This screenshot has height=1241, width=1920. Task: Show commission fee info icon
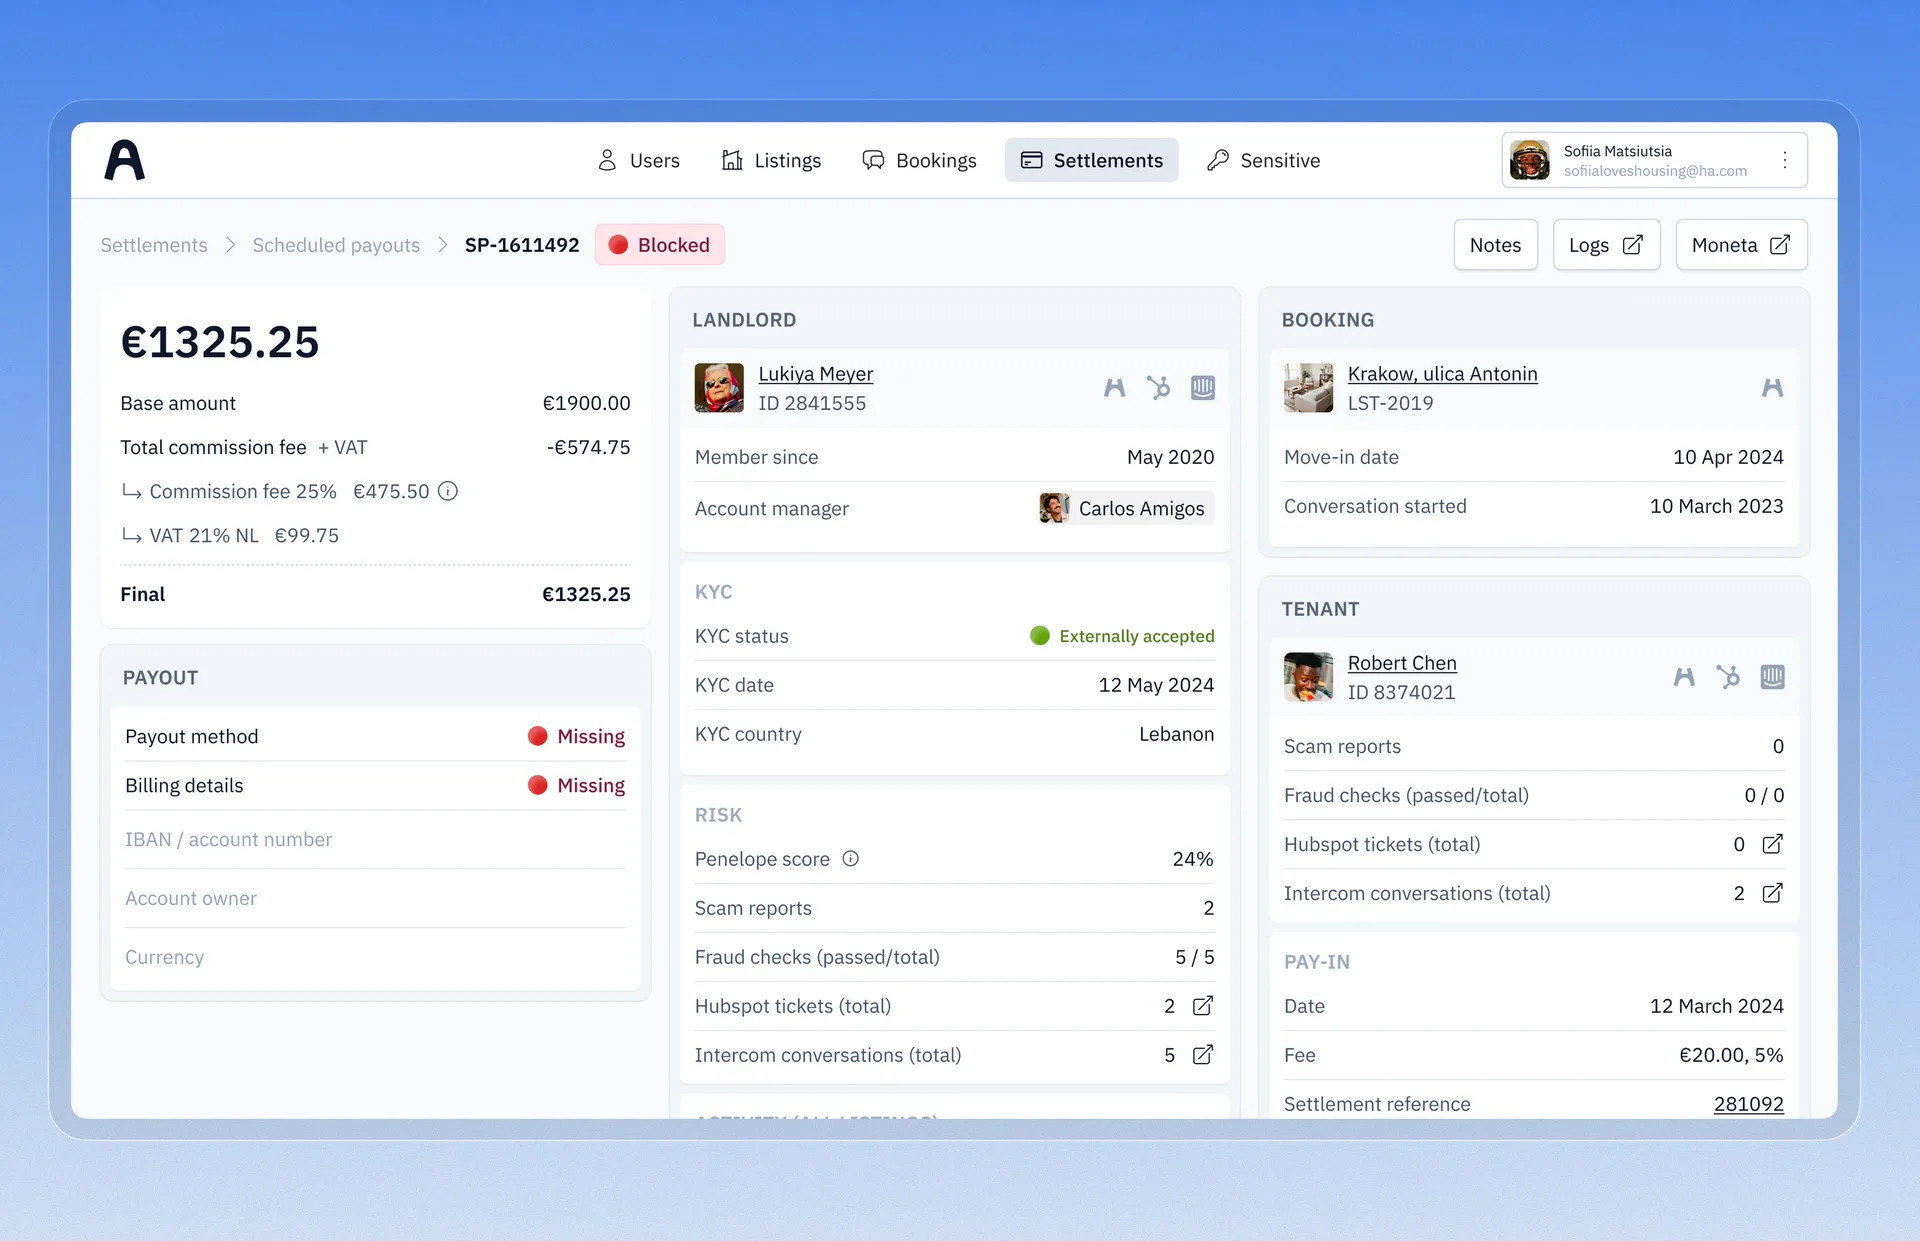(x=448, y=491)
